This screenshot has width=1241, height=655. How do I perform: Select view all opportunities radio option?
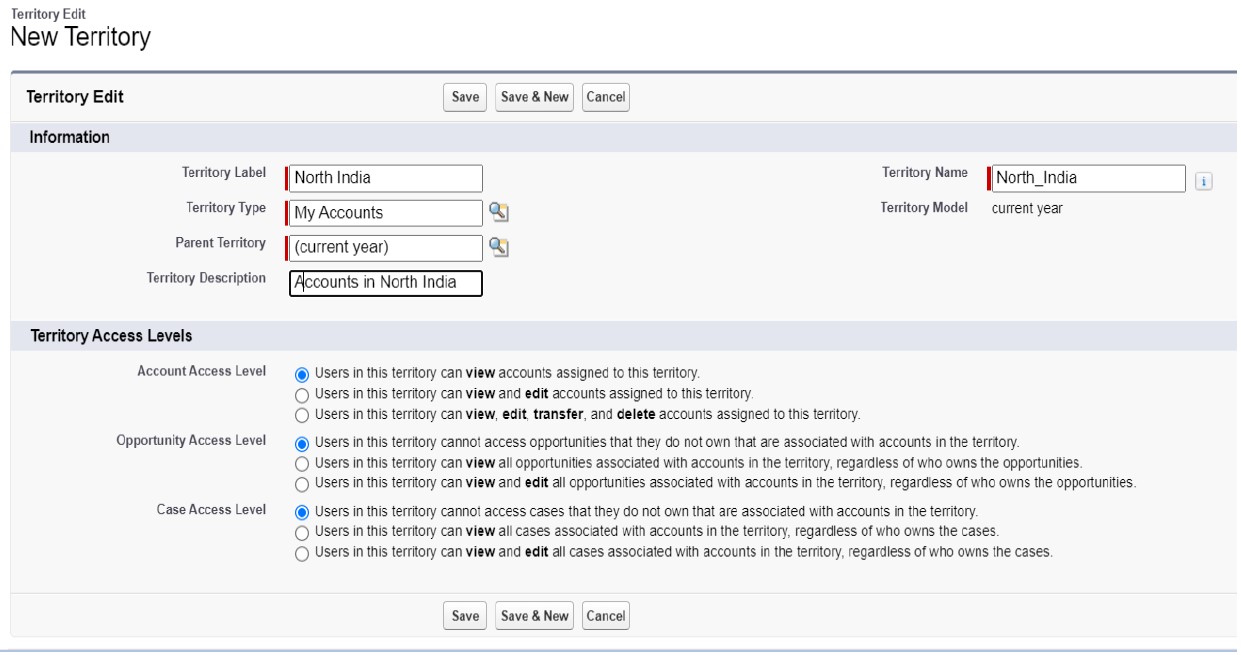click(301, 462)
